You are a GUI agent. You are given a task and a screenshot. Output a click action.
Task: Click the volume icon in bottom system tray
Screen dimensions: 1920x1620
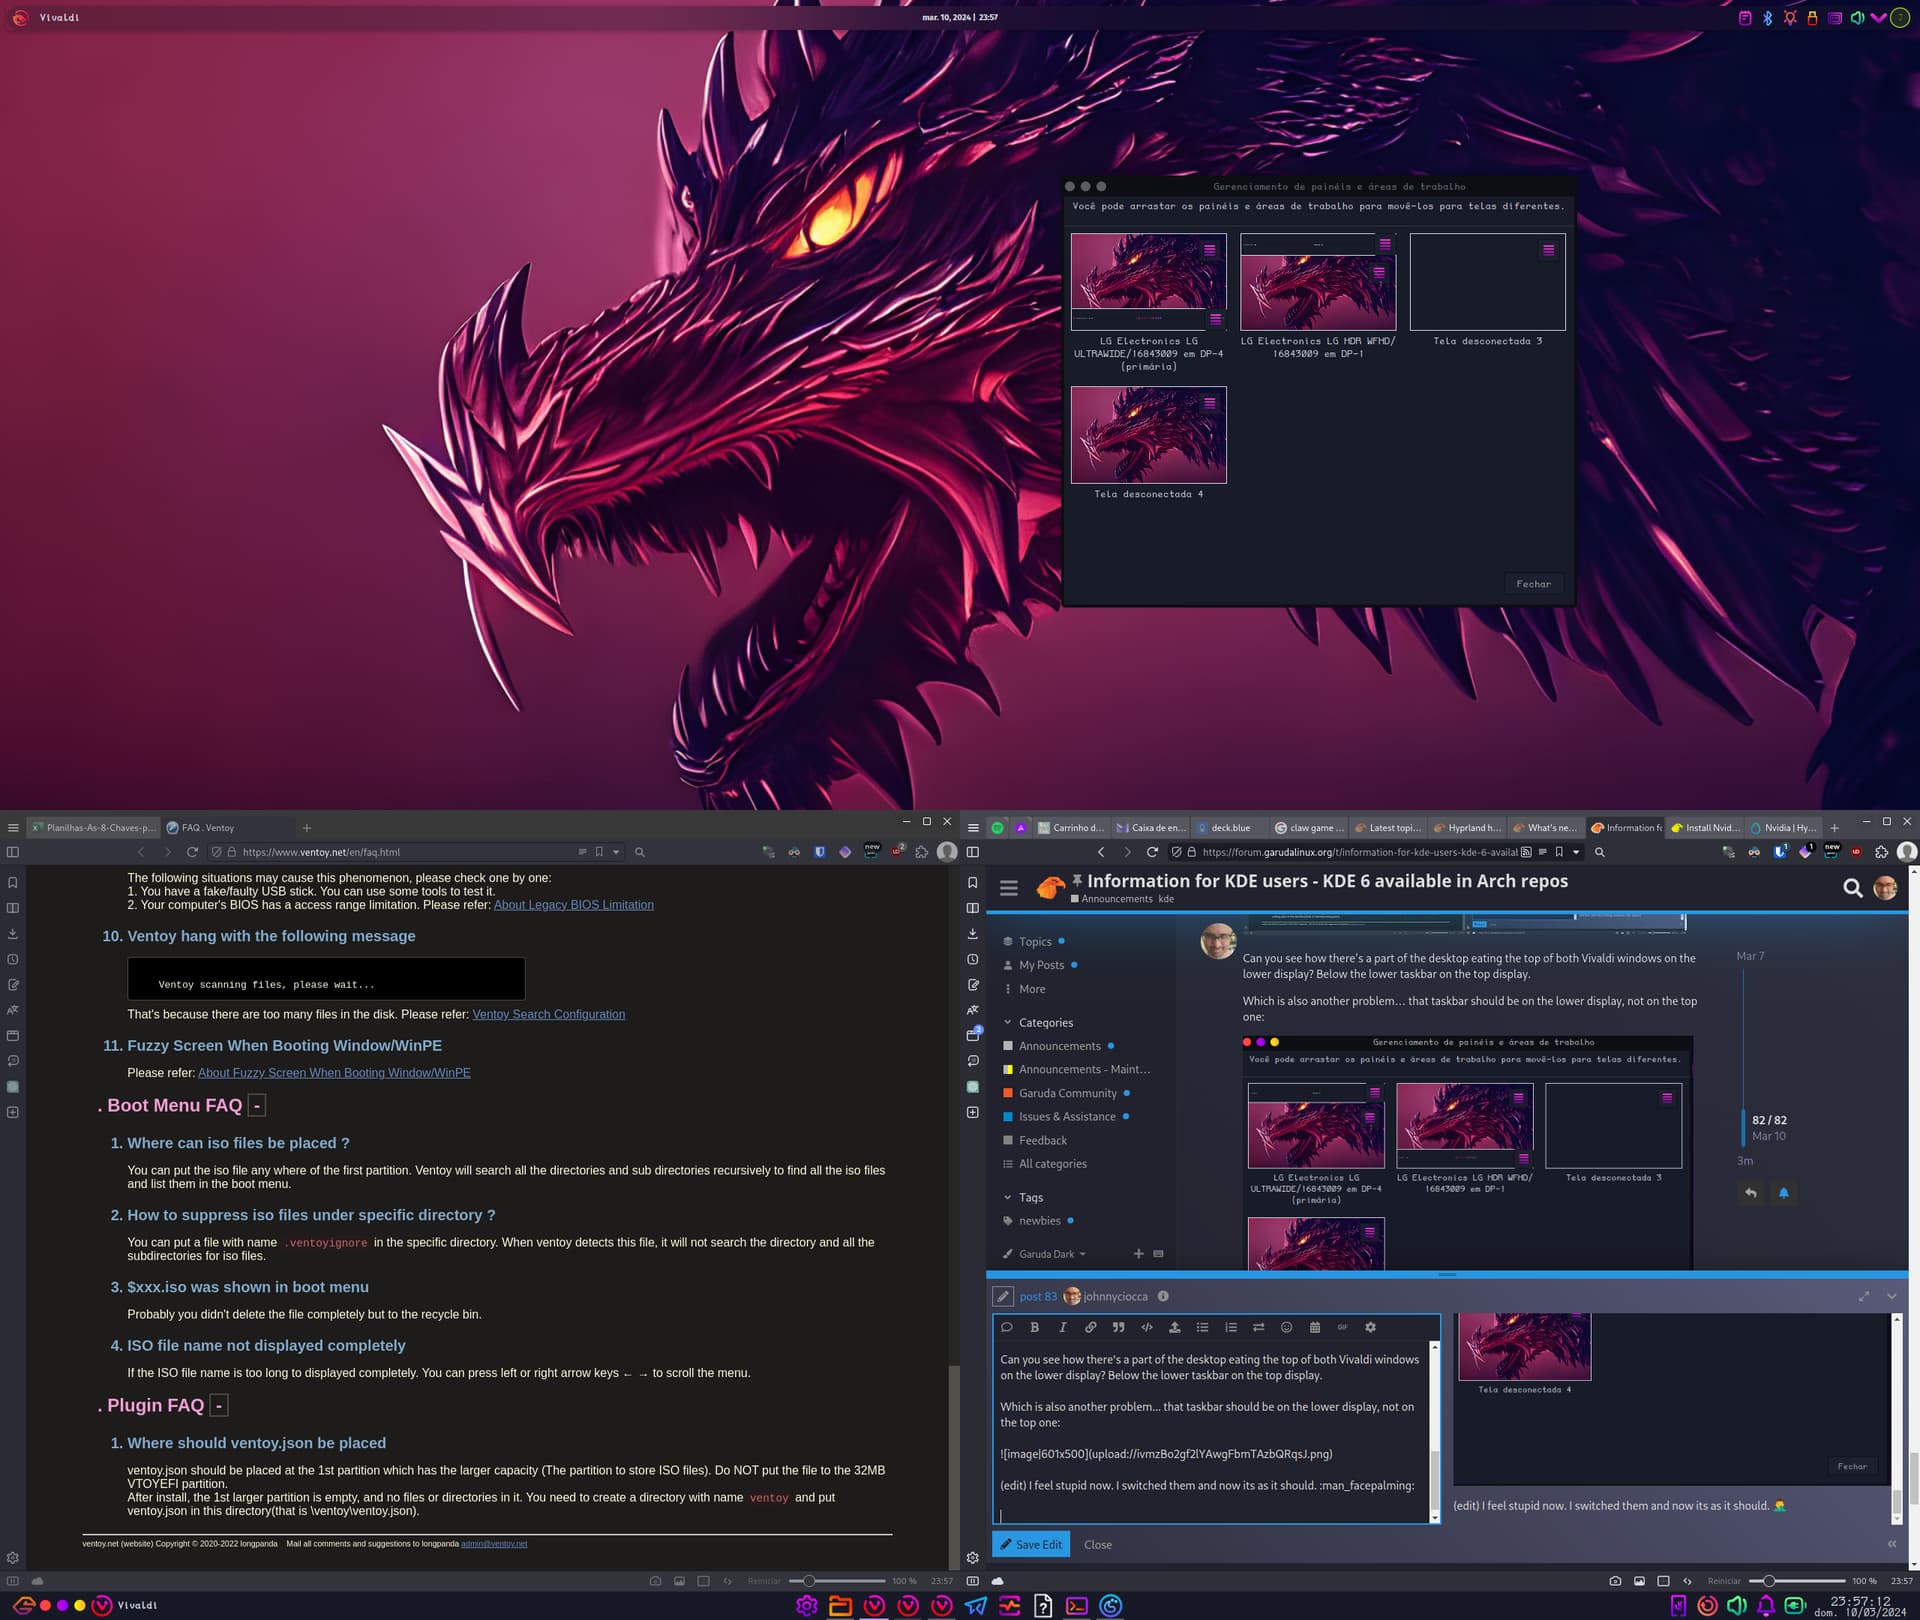(x=1737, y=1606)
